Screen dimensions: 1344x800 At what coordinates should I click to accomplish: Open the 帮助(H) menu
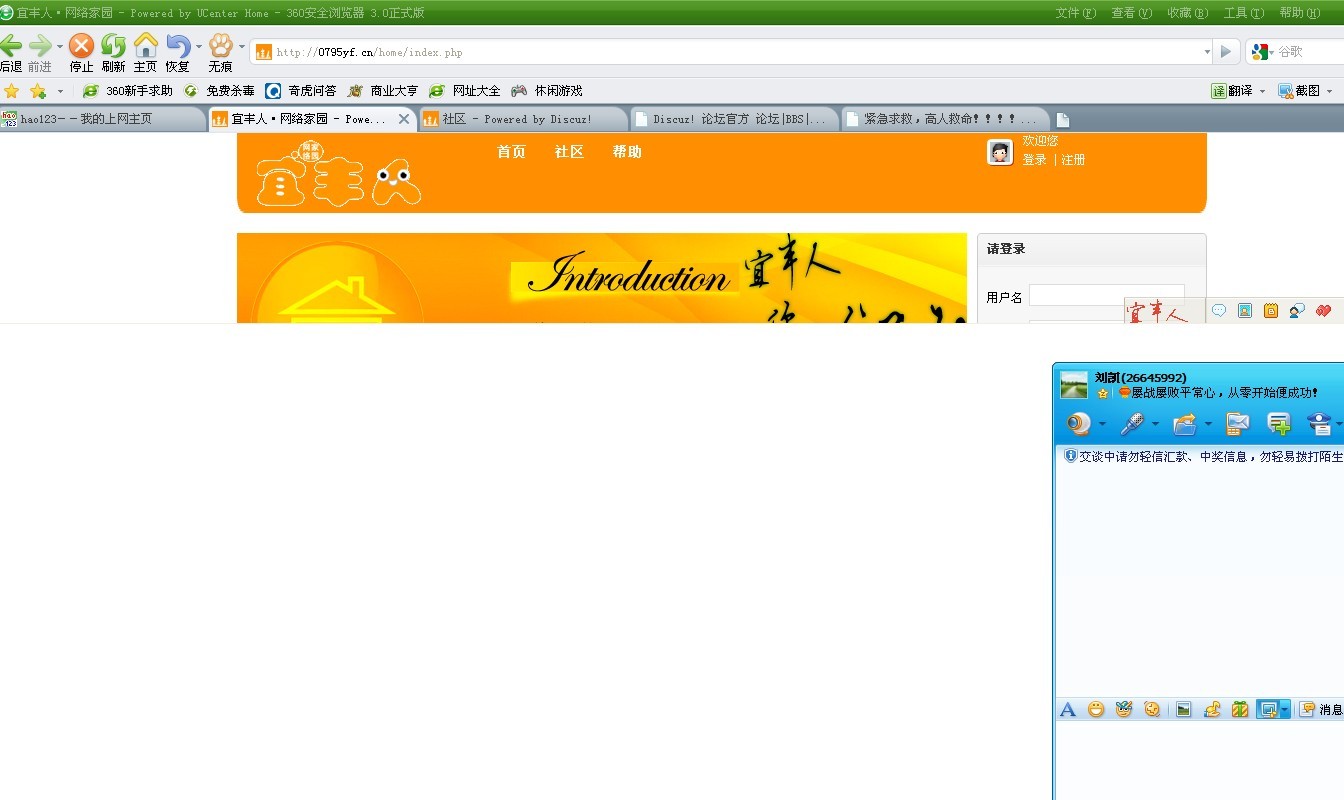pos(1300,13)
